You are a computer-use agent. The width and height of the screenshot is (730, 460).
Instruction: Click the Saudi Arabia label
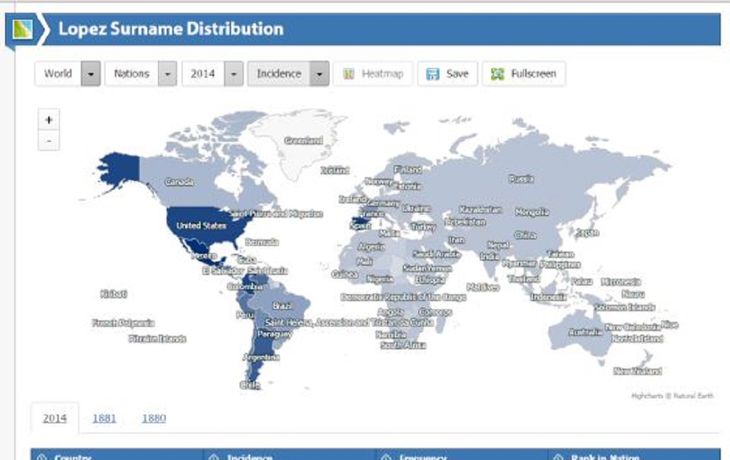point(437,254)
